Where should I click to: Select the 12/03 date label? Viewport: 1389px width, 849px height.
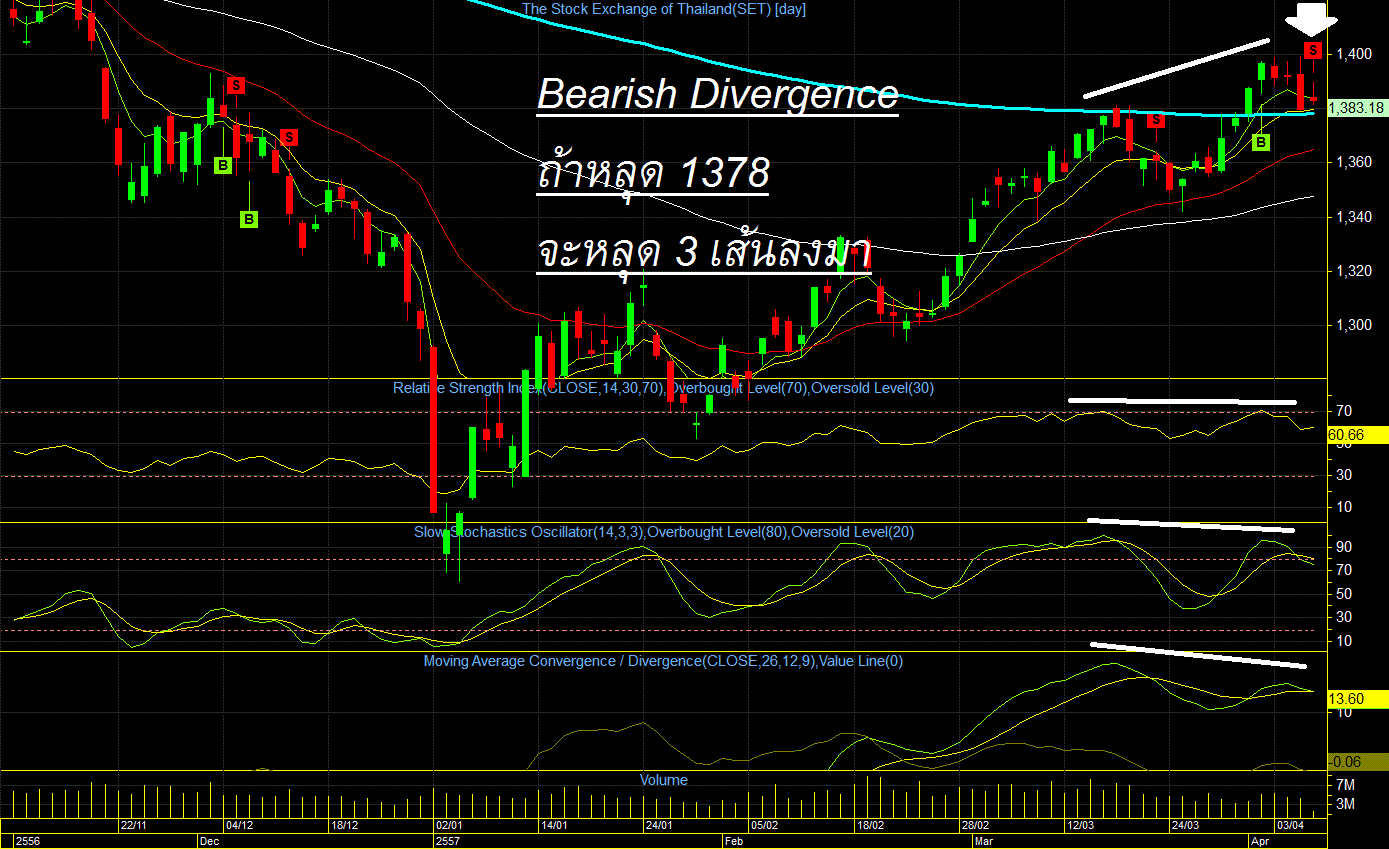[1081, 826]
